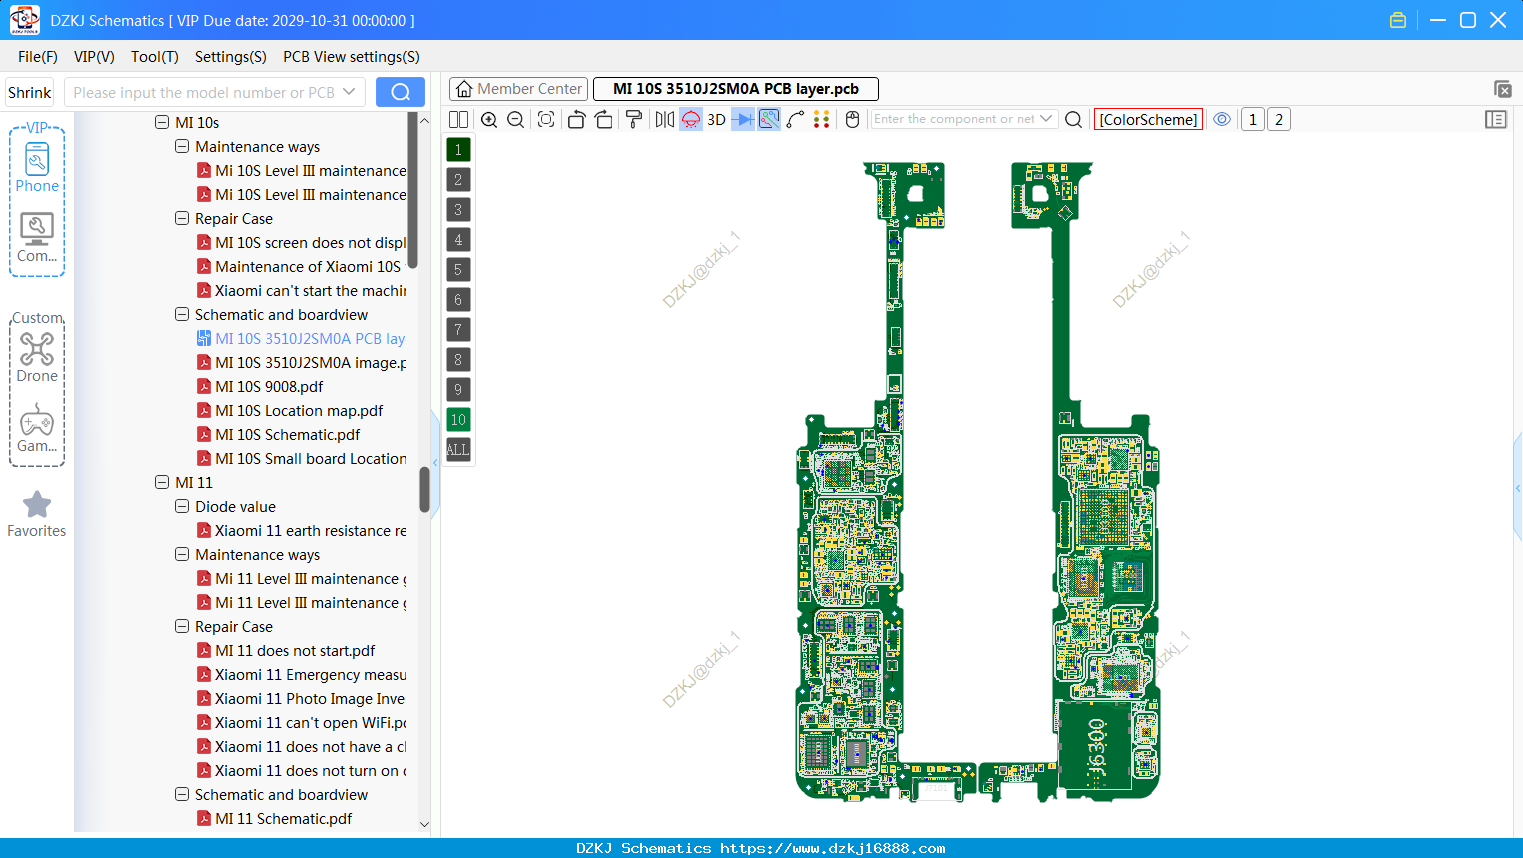Open Favorites star in sidebar
The height and width of the screenshot is (858, 1523).
click(37, 514)
